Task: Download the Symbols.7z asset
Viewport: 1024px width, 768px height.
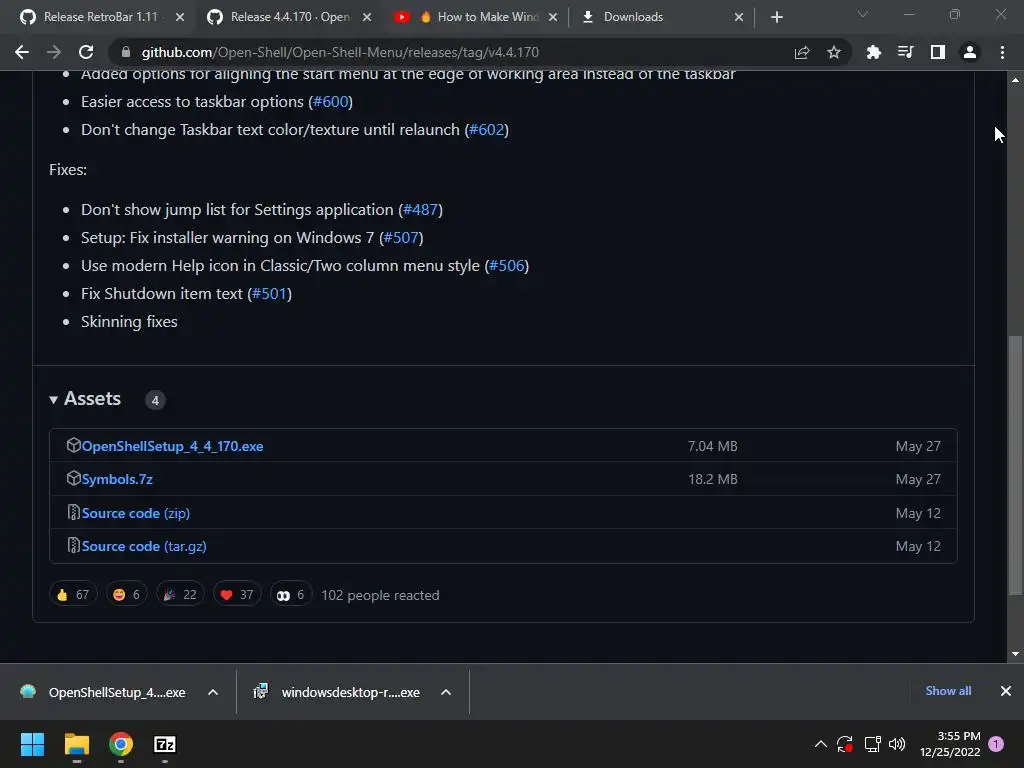Action: point(117,479)
